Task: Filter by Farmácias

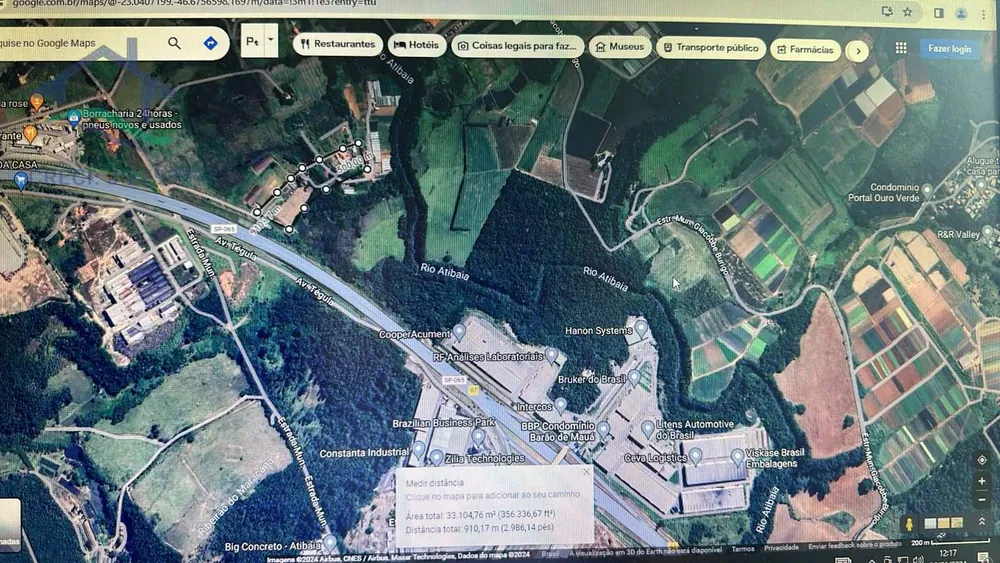Action: click(x=805, y=49)
